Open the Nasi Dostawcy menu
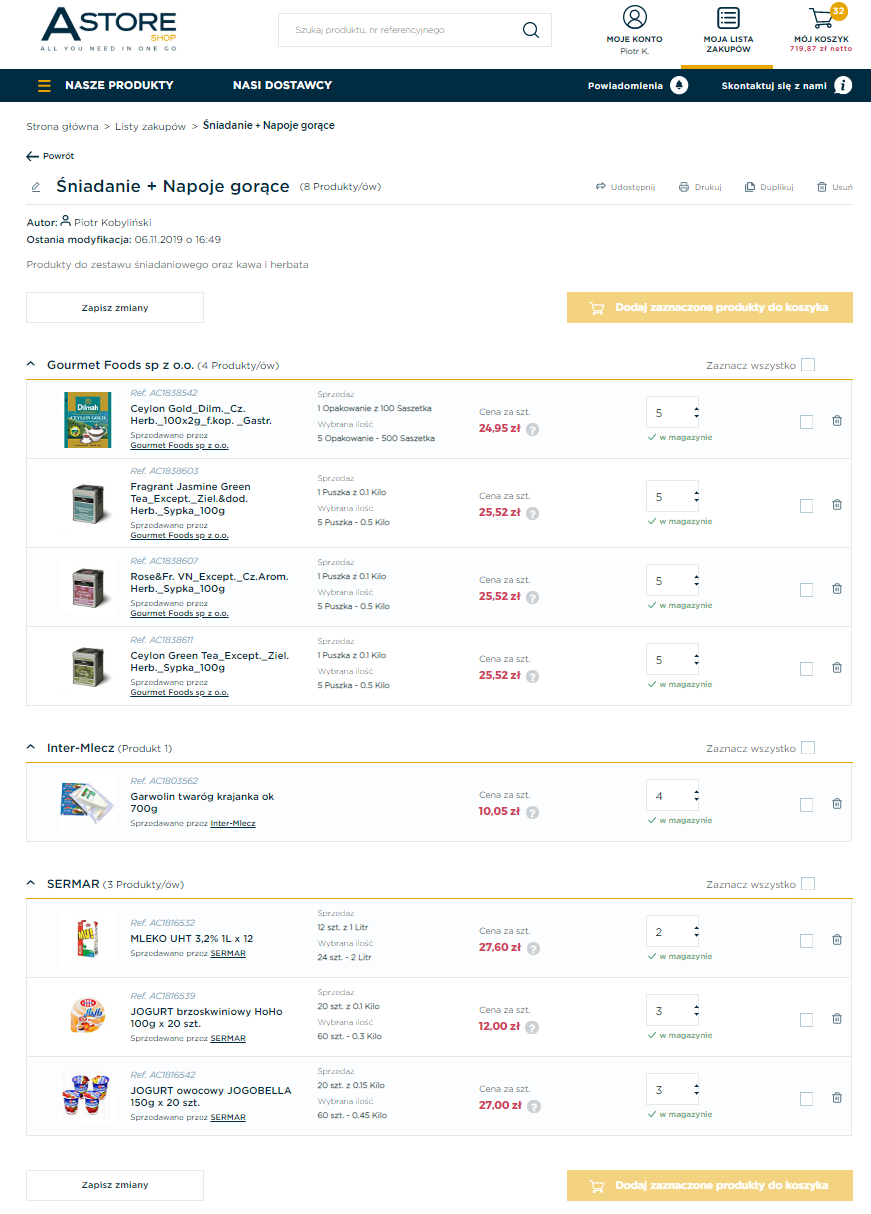The width and height of the screenshot is (871, 1214). [x=282, y=86]
